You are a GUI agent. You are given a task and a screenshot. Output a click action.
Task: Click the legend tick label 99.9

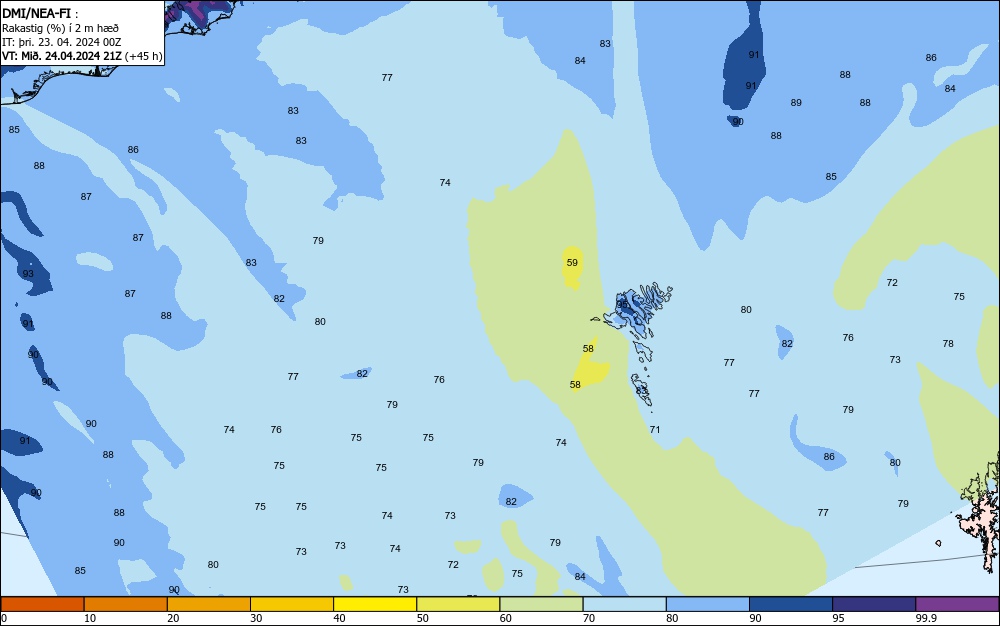[x=926, y=618]
